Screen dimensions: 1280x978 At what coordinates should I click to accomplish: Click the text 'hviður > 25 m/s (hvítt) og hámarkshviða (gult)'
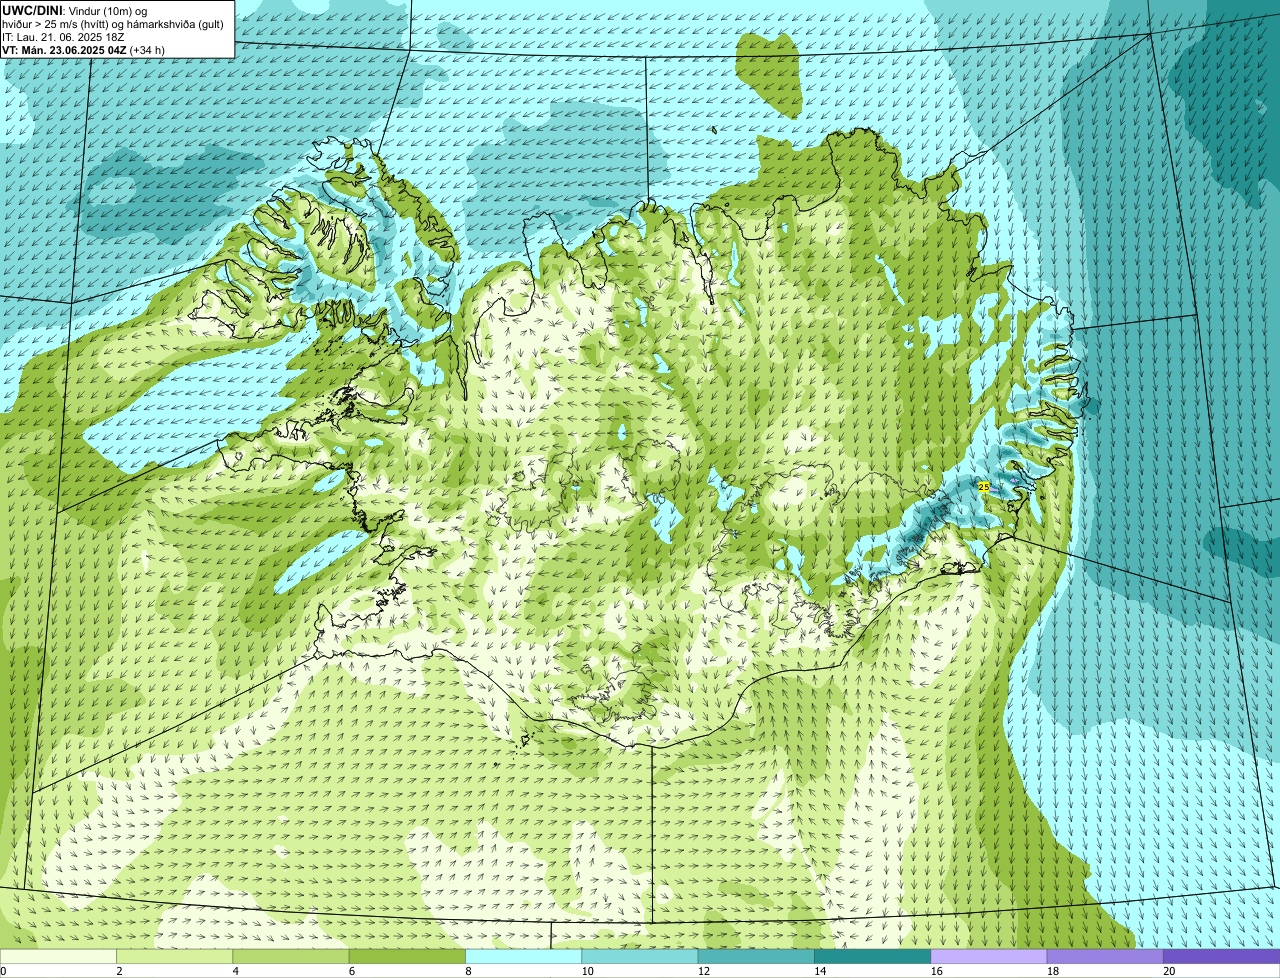[x=113, y=23]
